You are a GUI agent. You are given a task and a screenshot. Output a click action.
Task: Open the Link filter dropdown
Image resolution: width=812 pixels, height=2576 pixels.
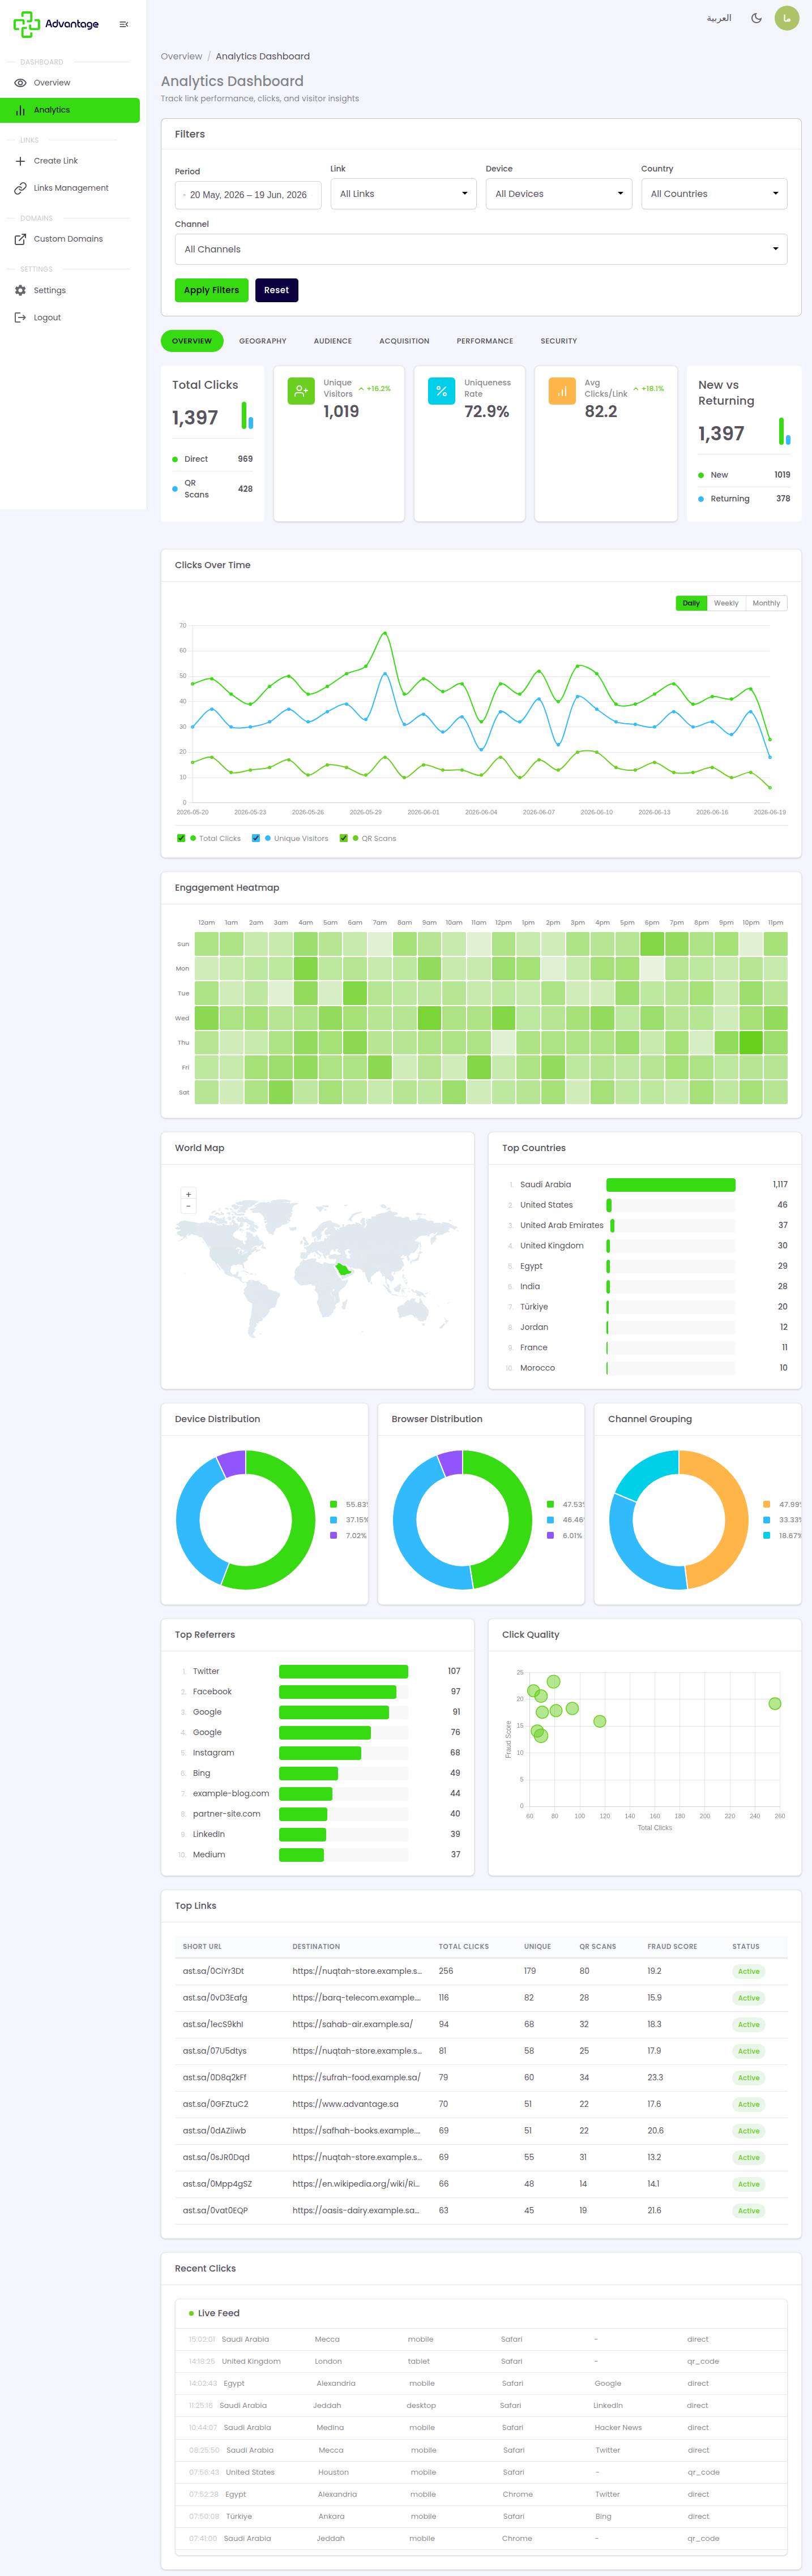pyautogui.click(x=403, y=194)
